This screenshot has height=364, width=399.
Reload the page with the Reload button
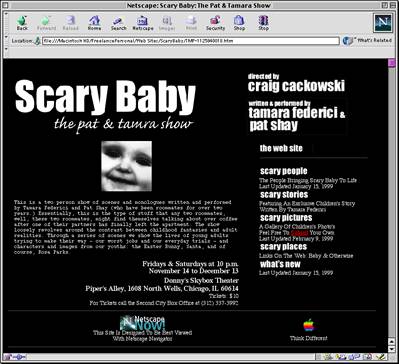coord(70,23)
